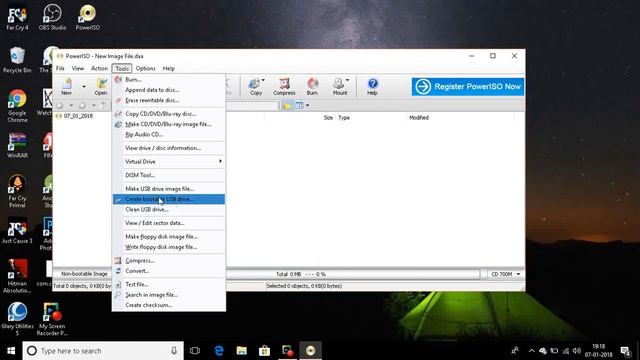Select Make CD/DVD/Blu-ray image file...
This screenshot has width=640, height=360.
[169, 124]
